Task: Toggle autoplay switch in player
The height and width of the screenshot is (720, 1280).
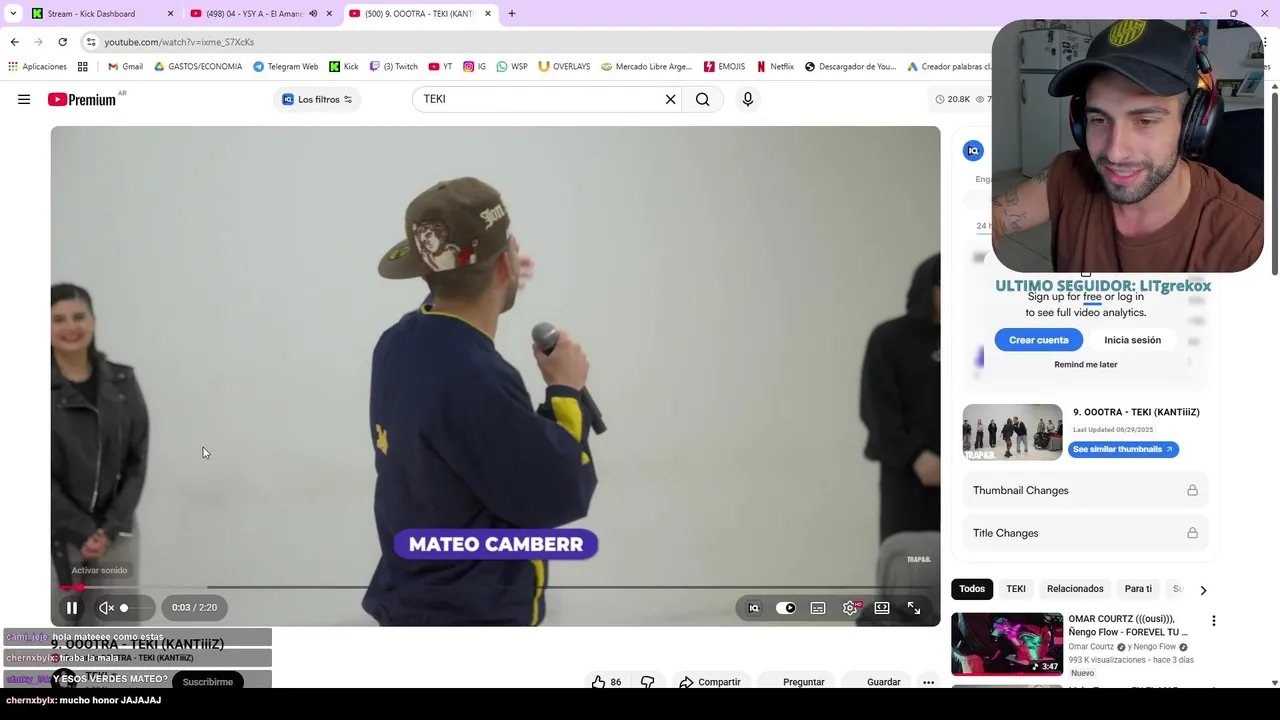Action: click(786, 607)
